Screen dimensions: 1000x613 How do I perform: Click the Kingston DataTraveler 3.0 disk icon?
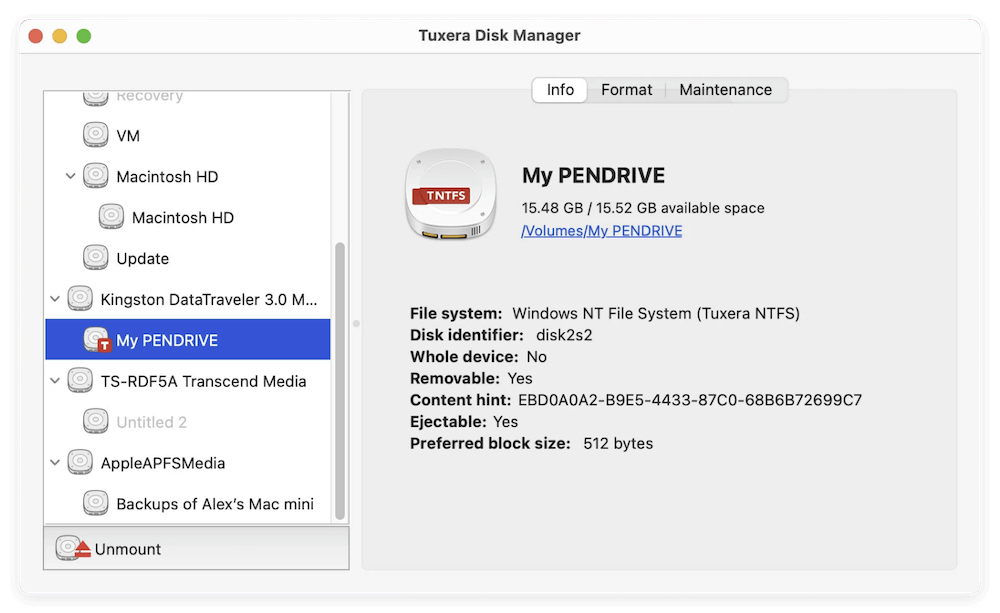78,298
